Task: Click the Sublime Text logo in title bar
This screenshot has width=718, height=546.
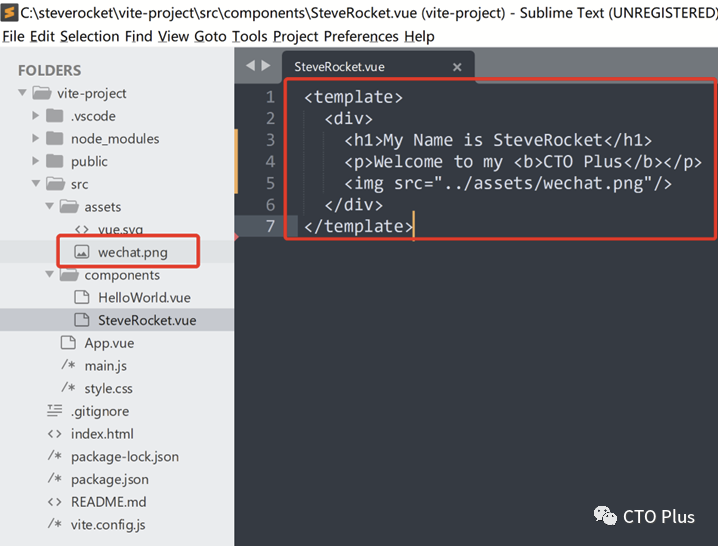Action: [9, 12]
